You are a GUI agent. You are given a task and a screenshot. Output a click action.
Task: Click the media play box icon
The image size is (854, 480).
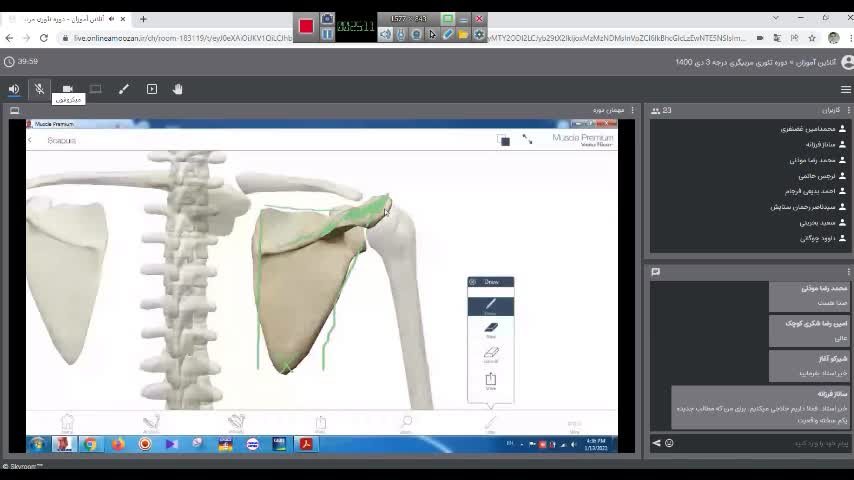coord(152,89)
